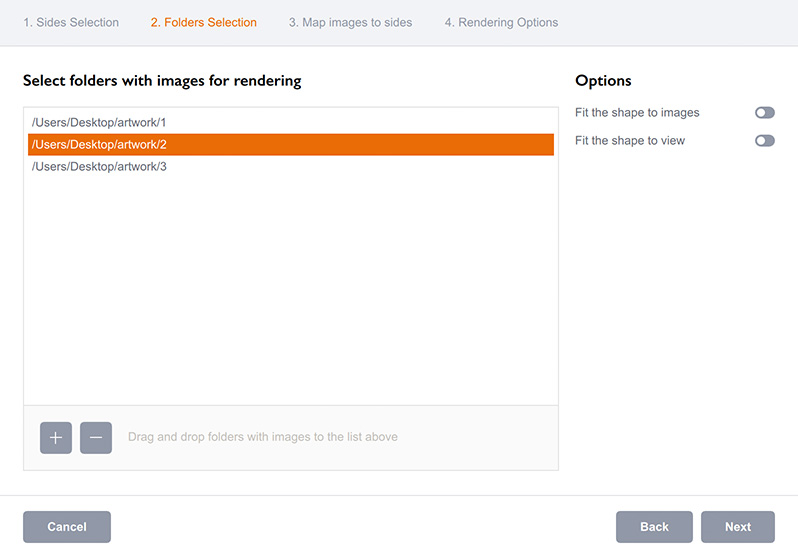Viewport: 798px width, 557px height.
Task: Click the Fit the shape to images label
Action: pyautogui.click(x=637, y=113)
